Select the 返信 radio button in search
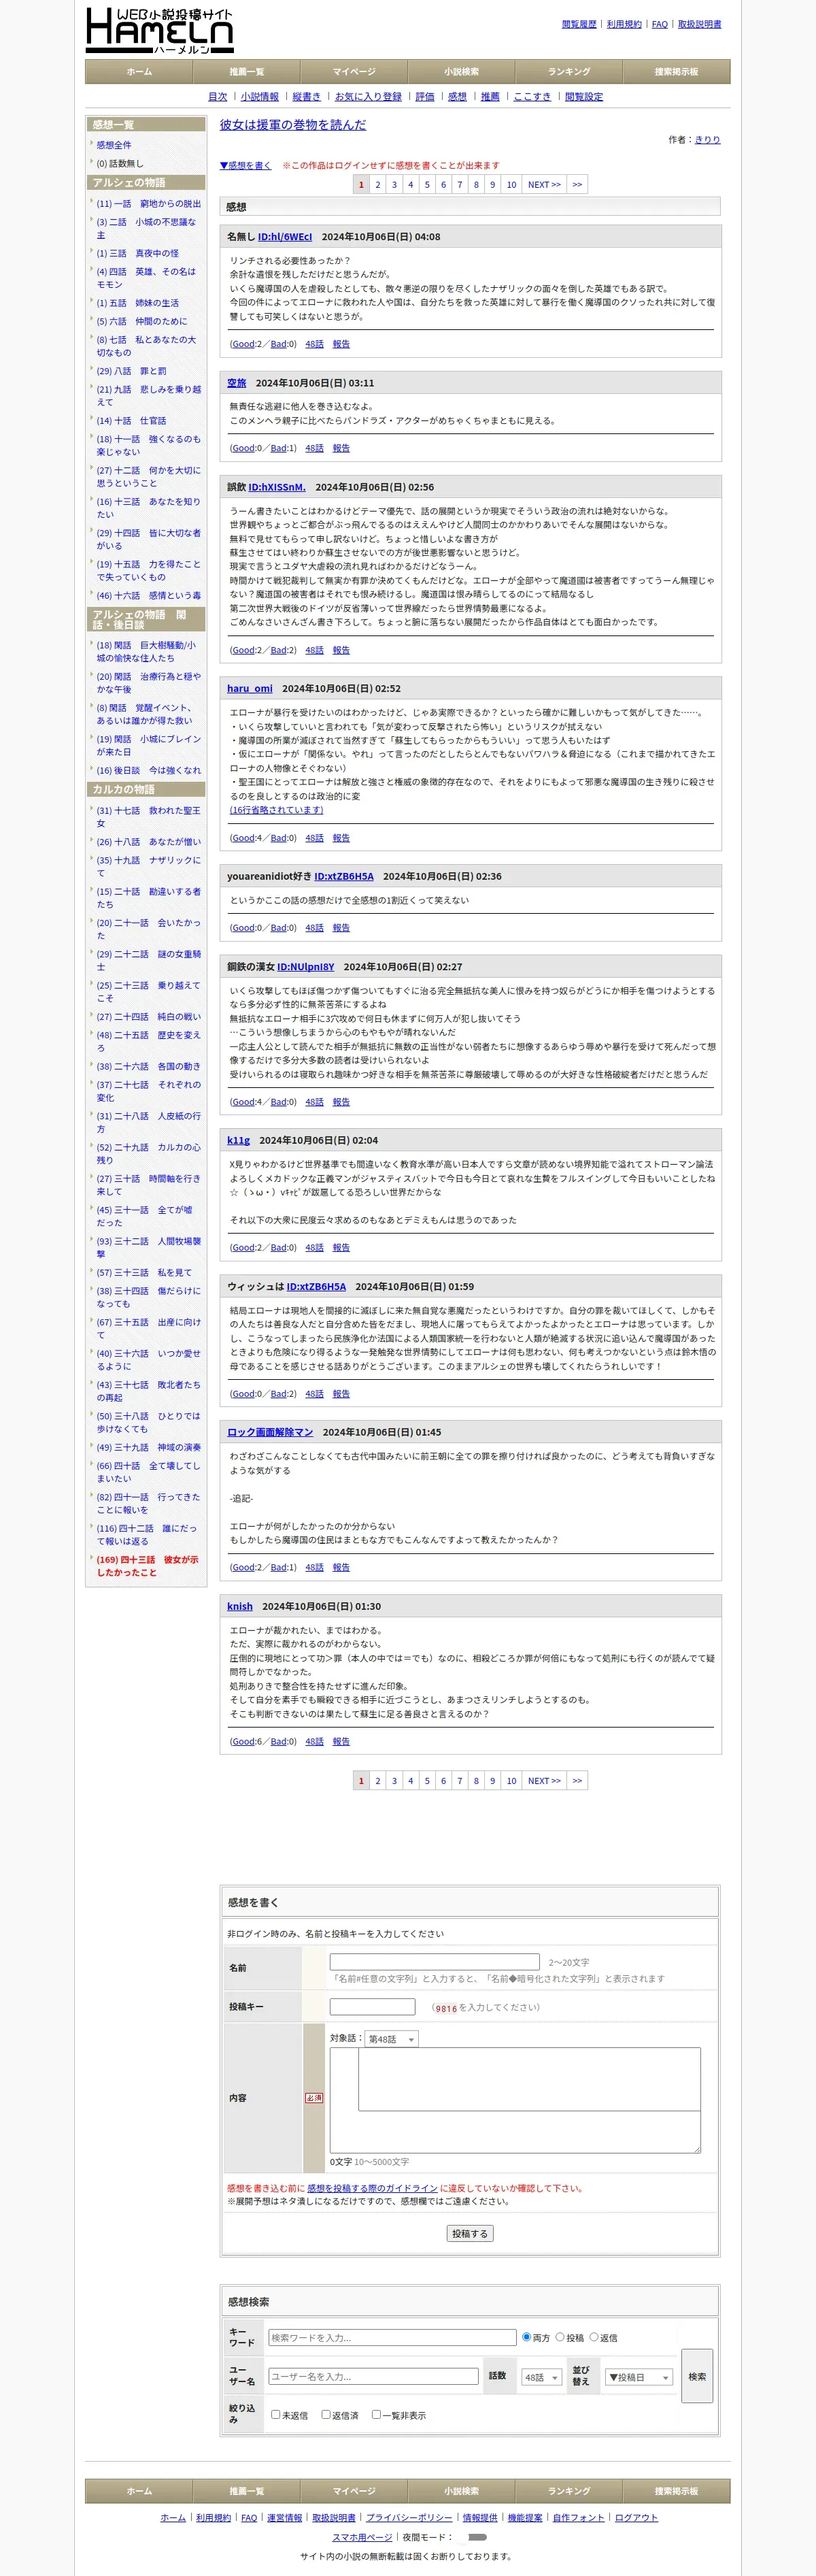Image resolution: width=816 pixels, height=2576 pixels. click(x=594, y=2337)
